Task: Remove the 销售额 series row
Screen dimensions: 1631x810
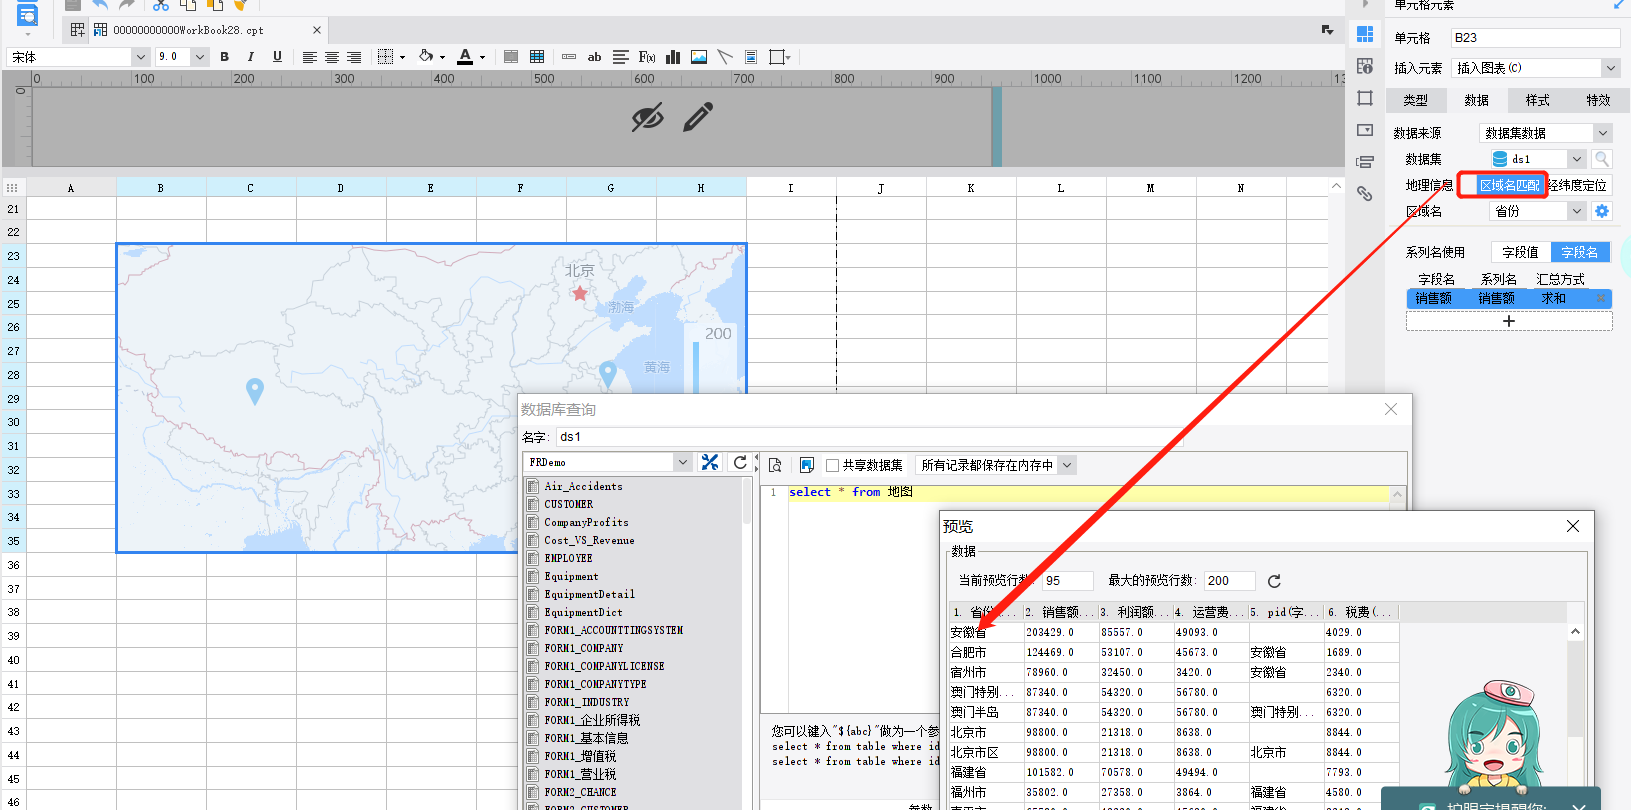Action: click(1600, 298)
